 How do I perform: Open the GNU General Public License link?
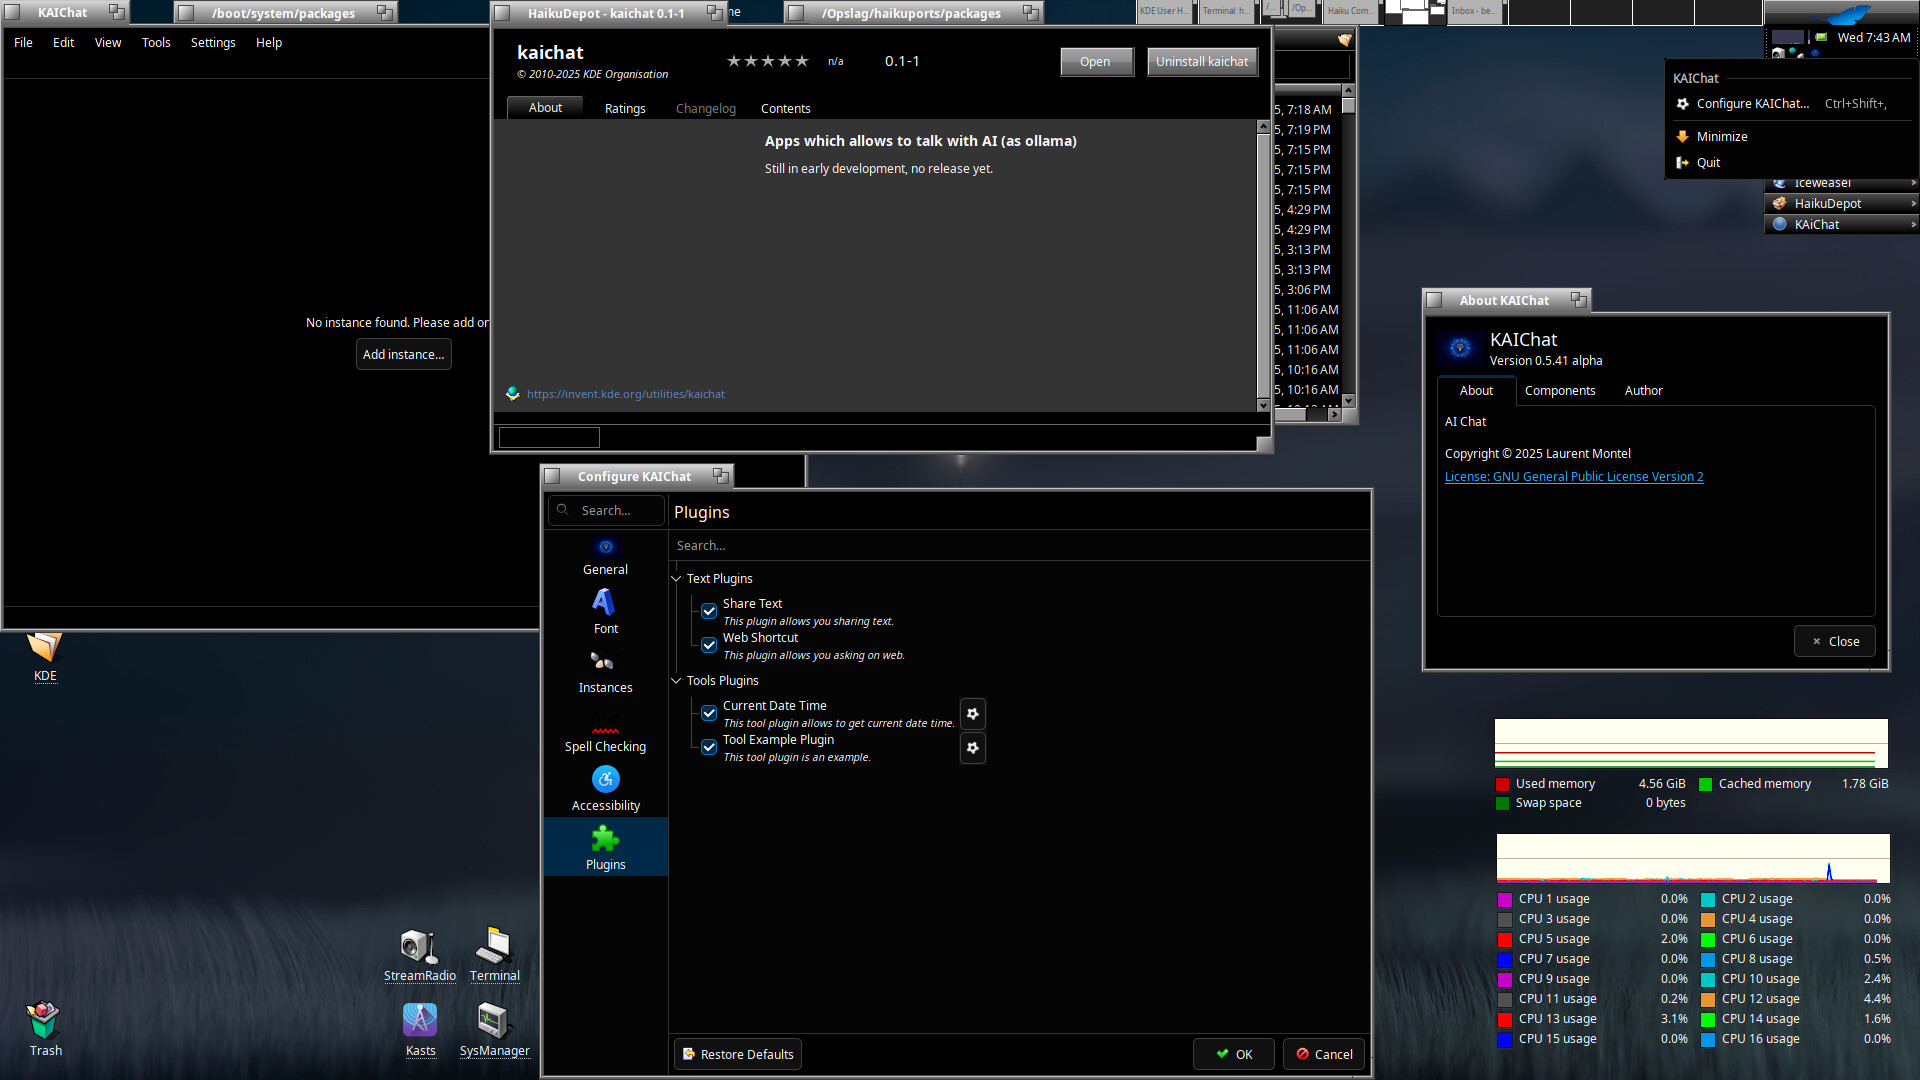1573,477
